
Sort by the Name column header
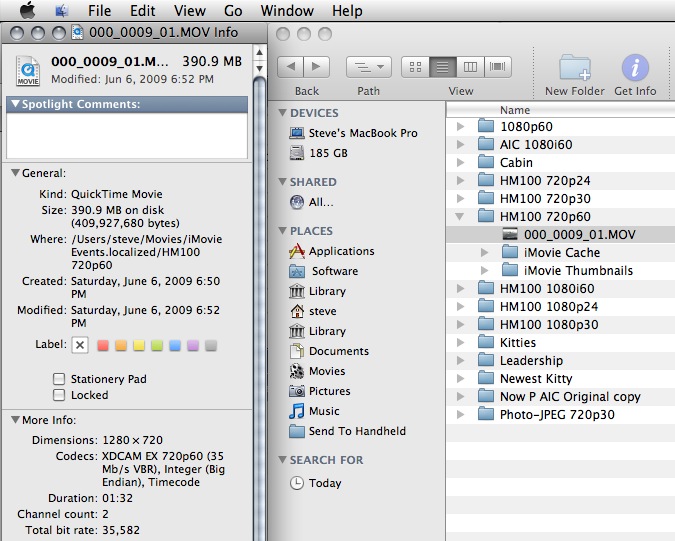click(560, 110)
